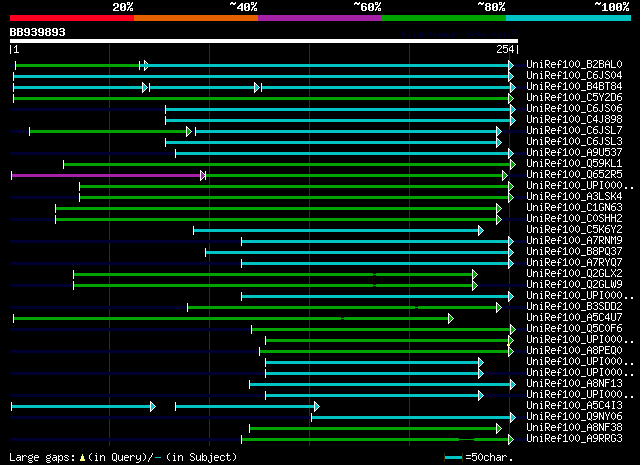640x465 pixels.
Task: Select the cyan alignment bar for C5K6Y2
Action: (x=336, y=231)
